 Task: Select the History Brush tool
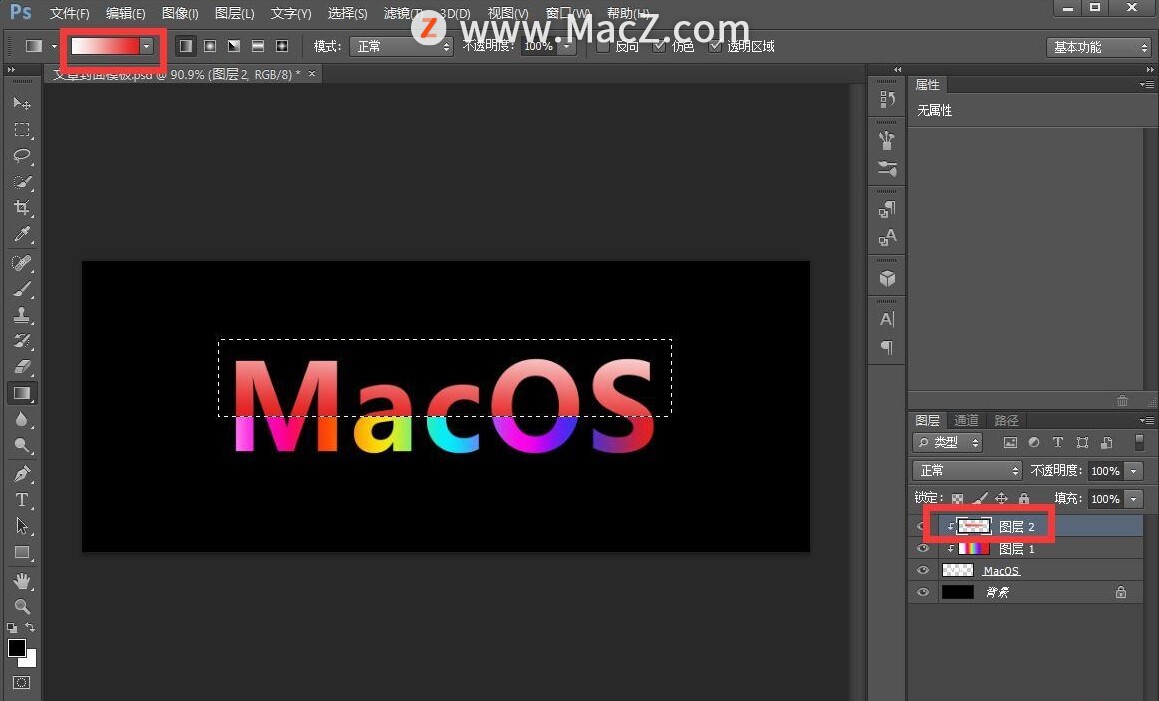pyautogui.click(x=22, y=341)
